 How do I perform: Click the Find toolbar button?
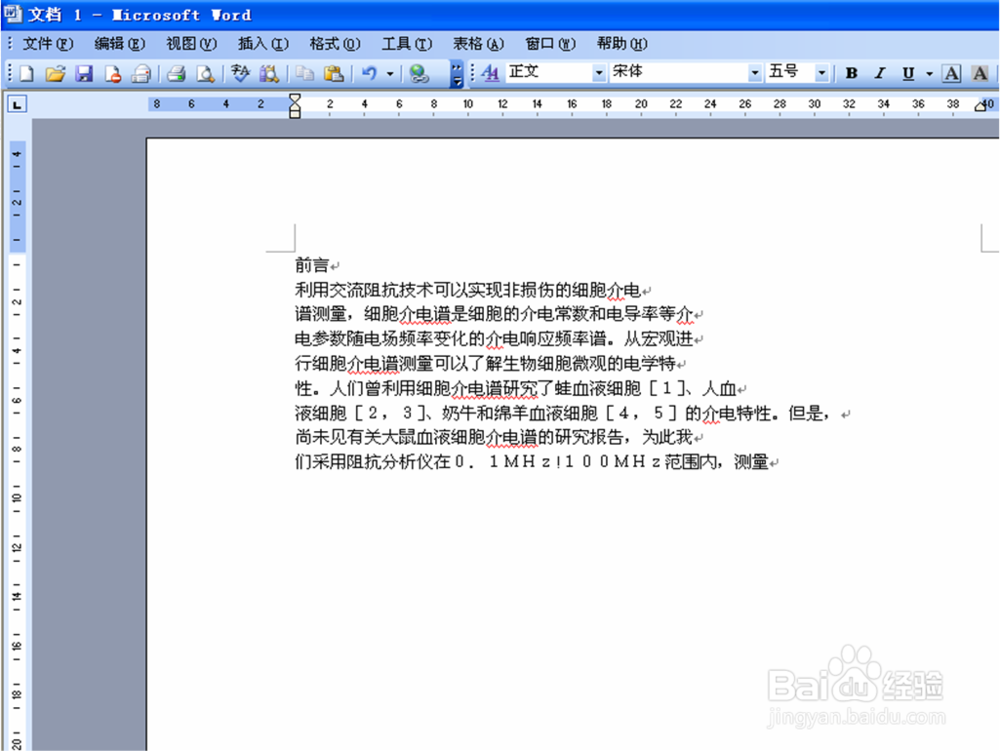point(268,72)
